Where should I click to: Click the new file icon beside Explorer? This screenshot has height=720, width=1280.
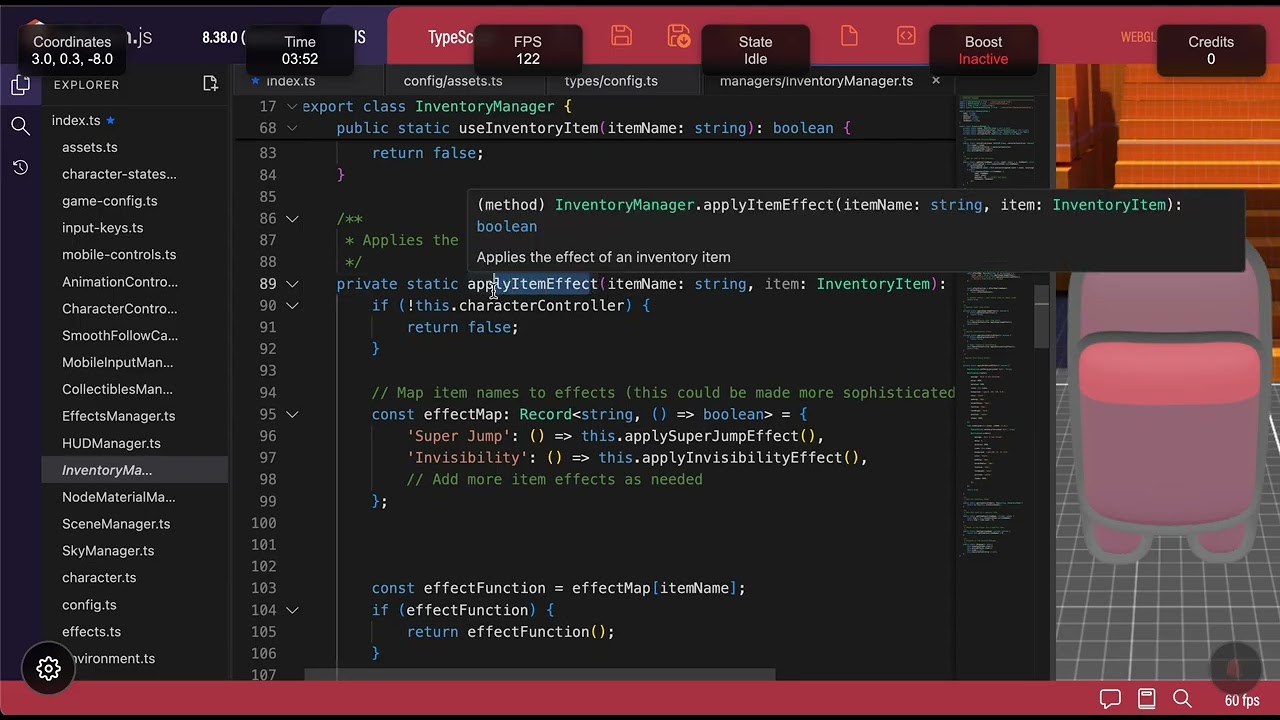pyautogui.click(x=210, y=84)
